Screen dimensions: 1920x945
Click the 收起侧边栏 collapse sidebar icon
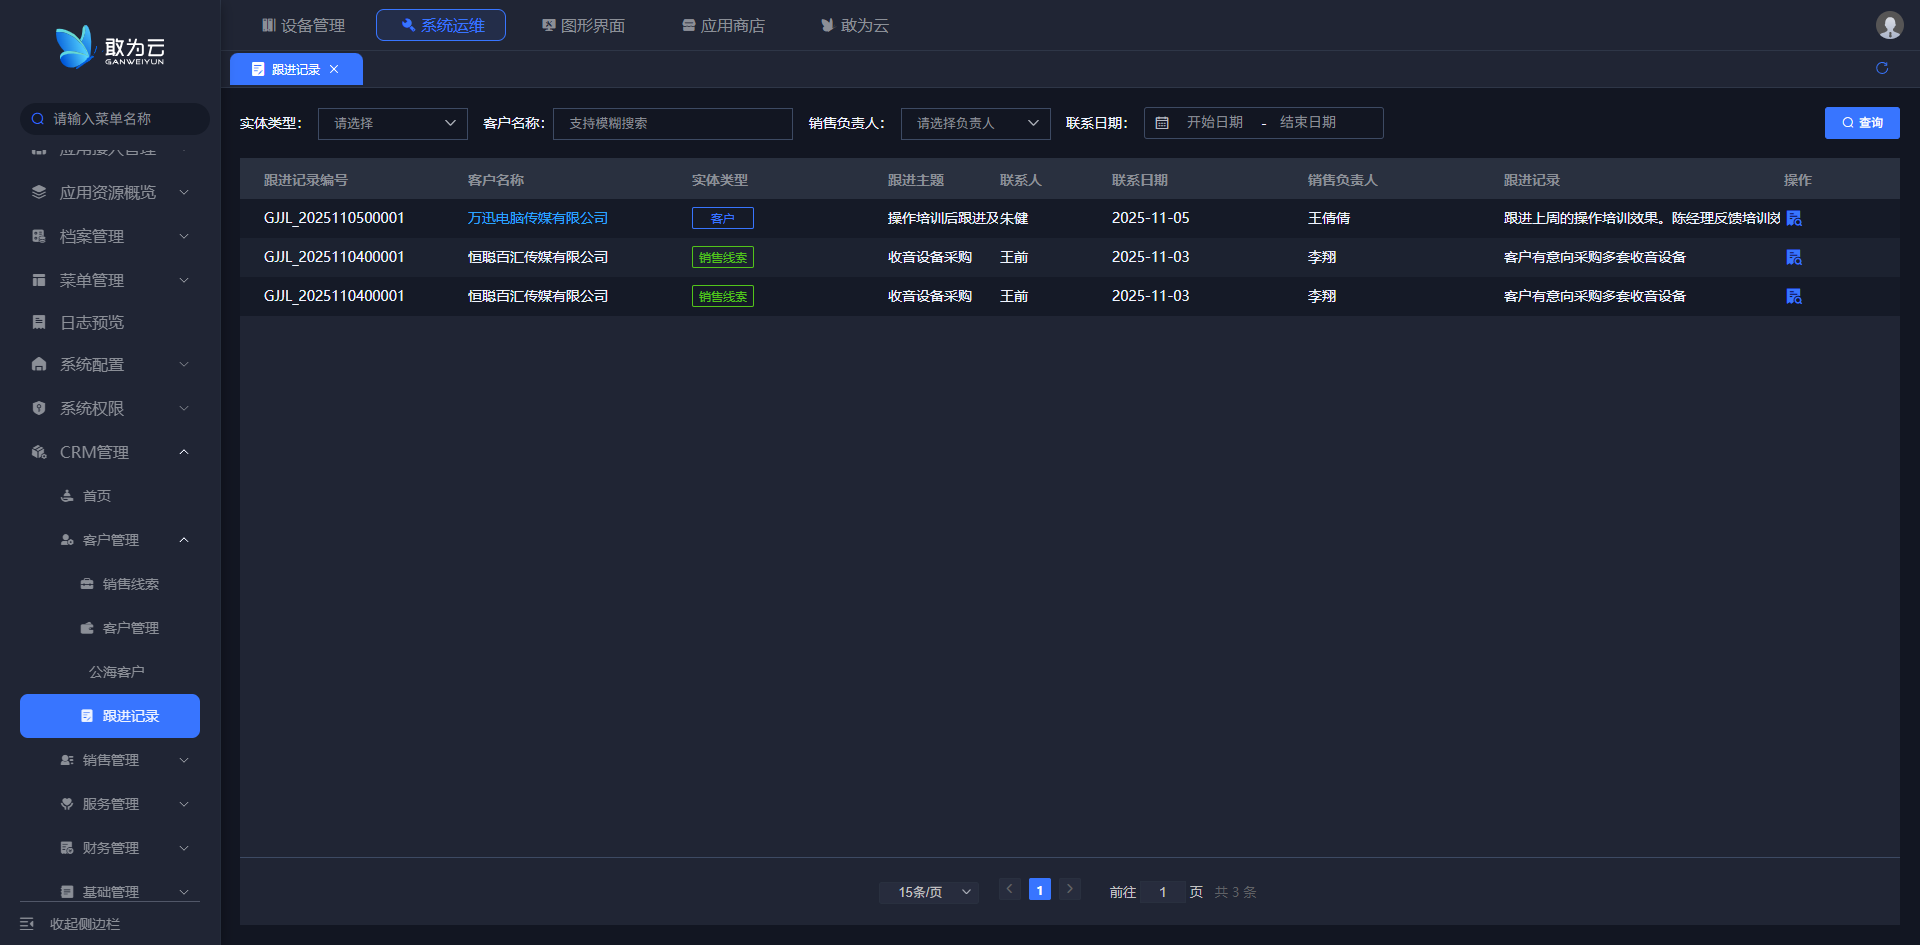27,924
